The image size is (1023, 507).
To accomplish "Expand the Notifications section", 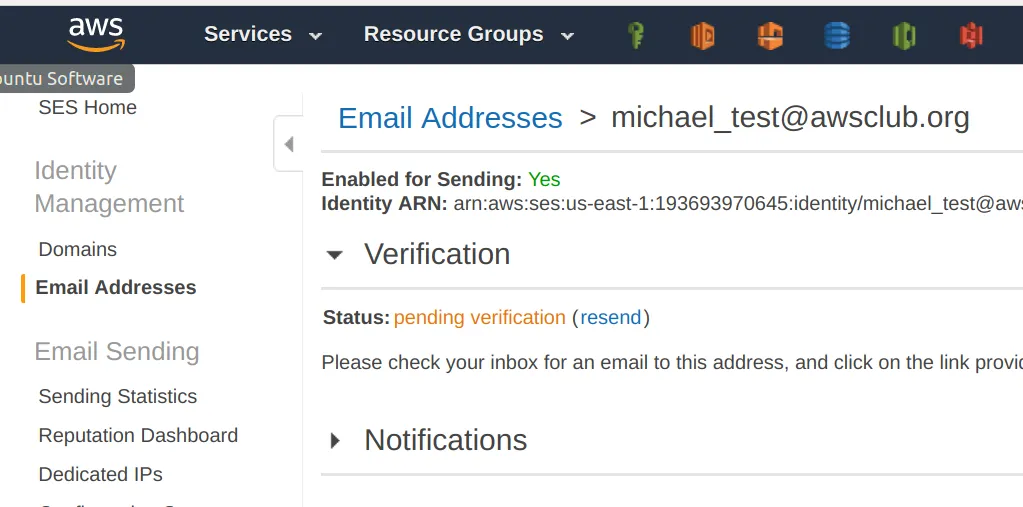I will click(336, 440).
